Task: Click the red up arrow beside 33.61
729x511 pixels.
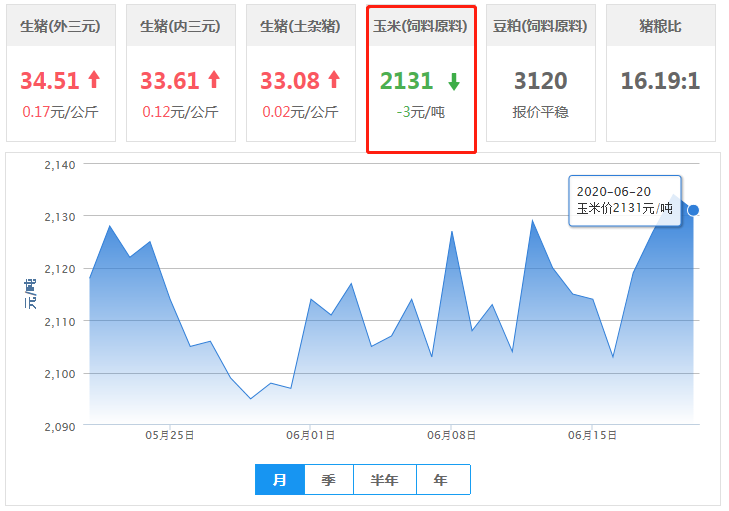Action: point(214,80)
